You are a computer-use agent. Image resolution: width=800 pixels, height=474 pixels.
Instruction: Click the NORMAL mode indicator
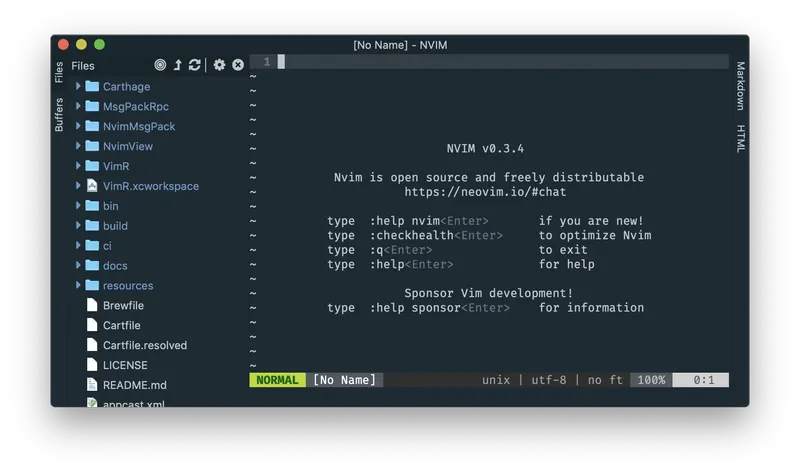277,380
